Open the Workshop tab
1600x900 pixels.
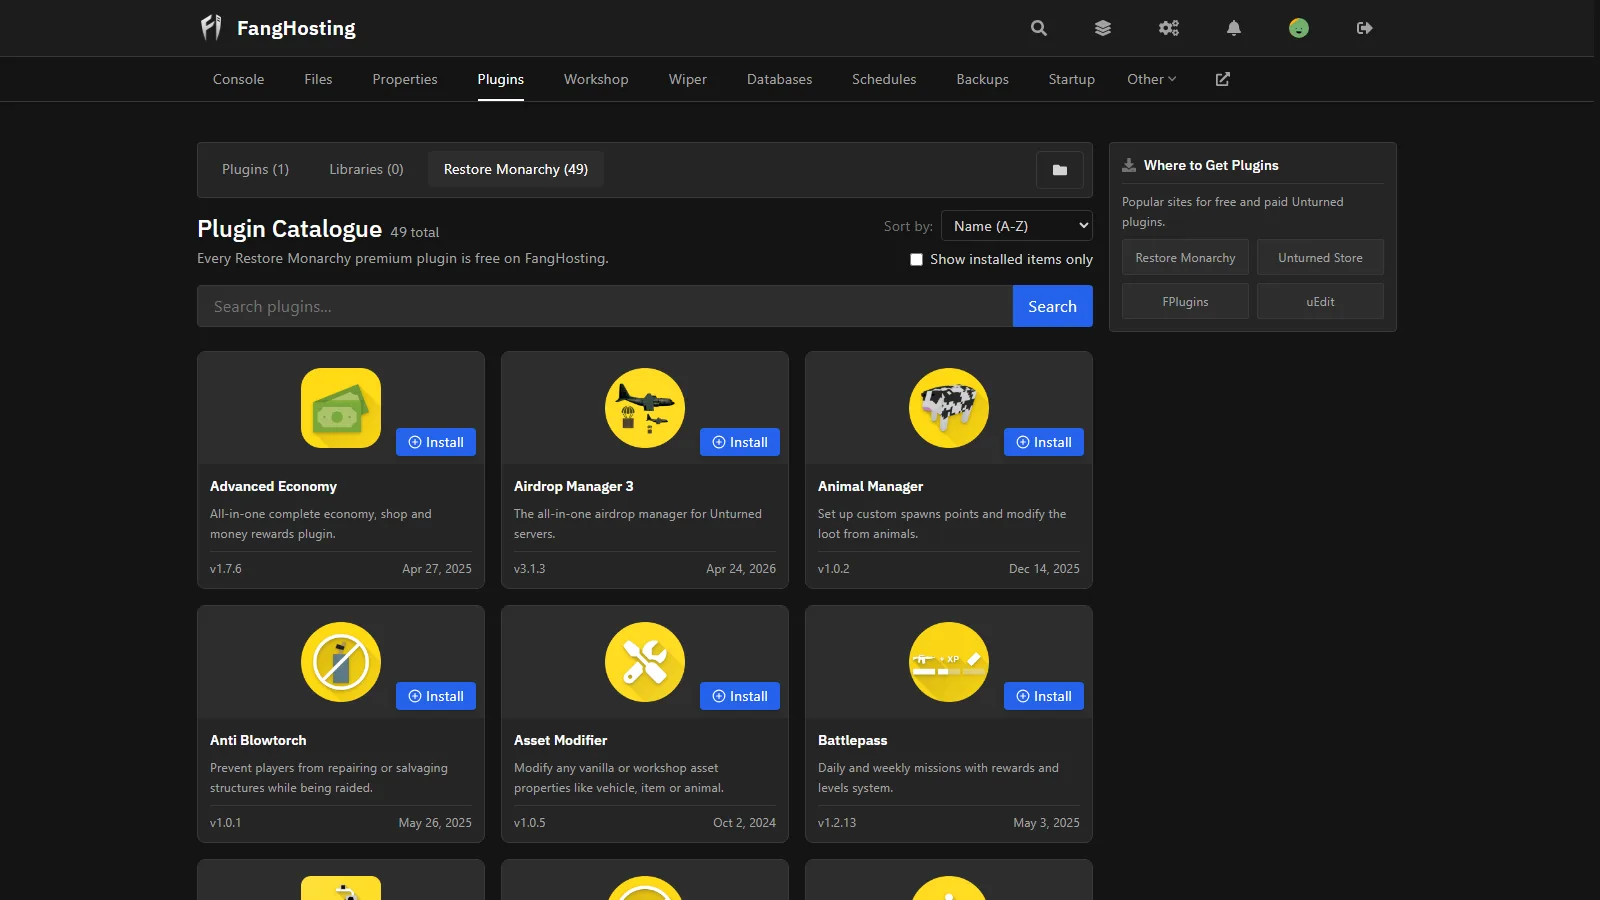click(x=596, y=79)
